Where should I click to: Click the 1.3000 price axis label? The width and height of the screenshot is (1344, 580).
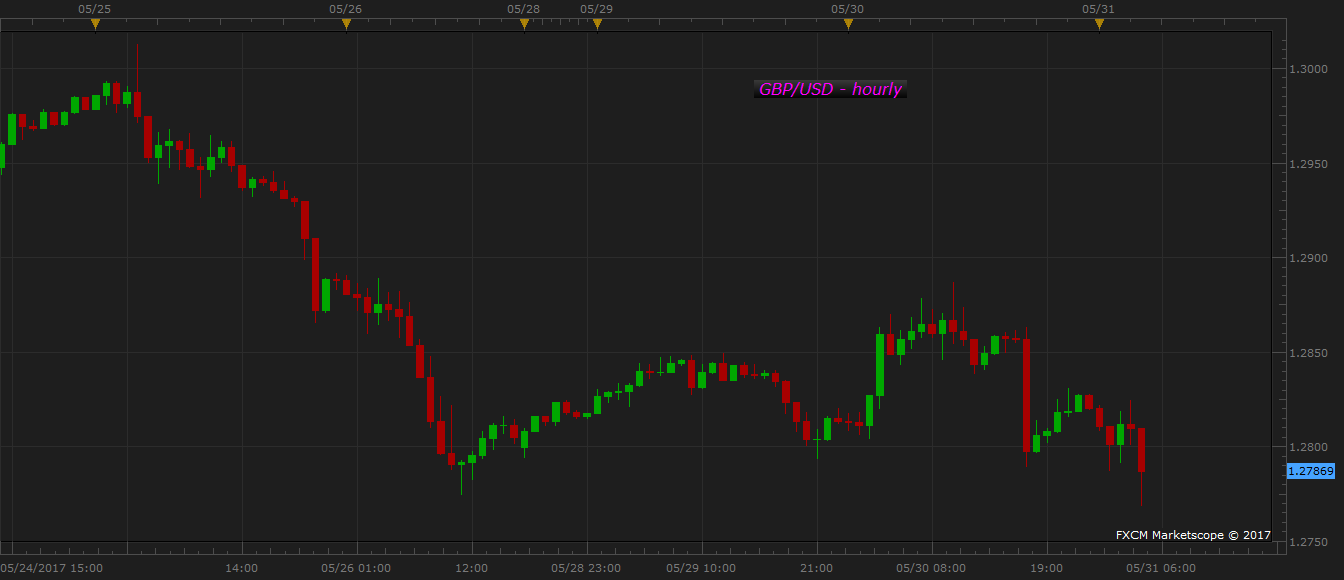pyautogui.click(x=1308, y=69)
